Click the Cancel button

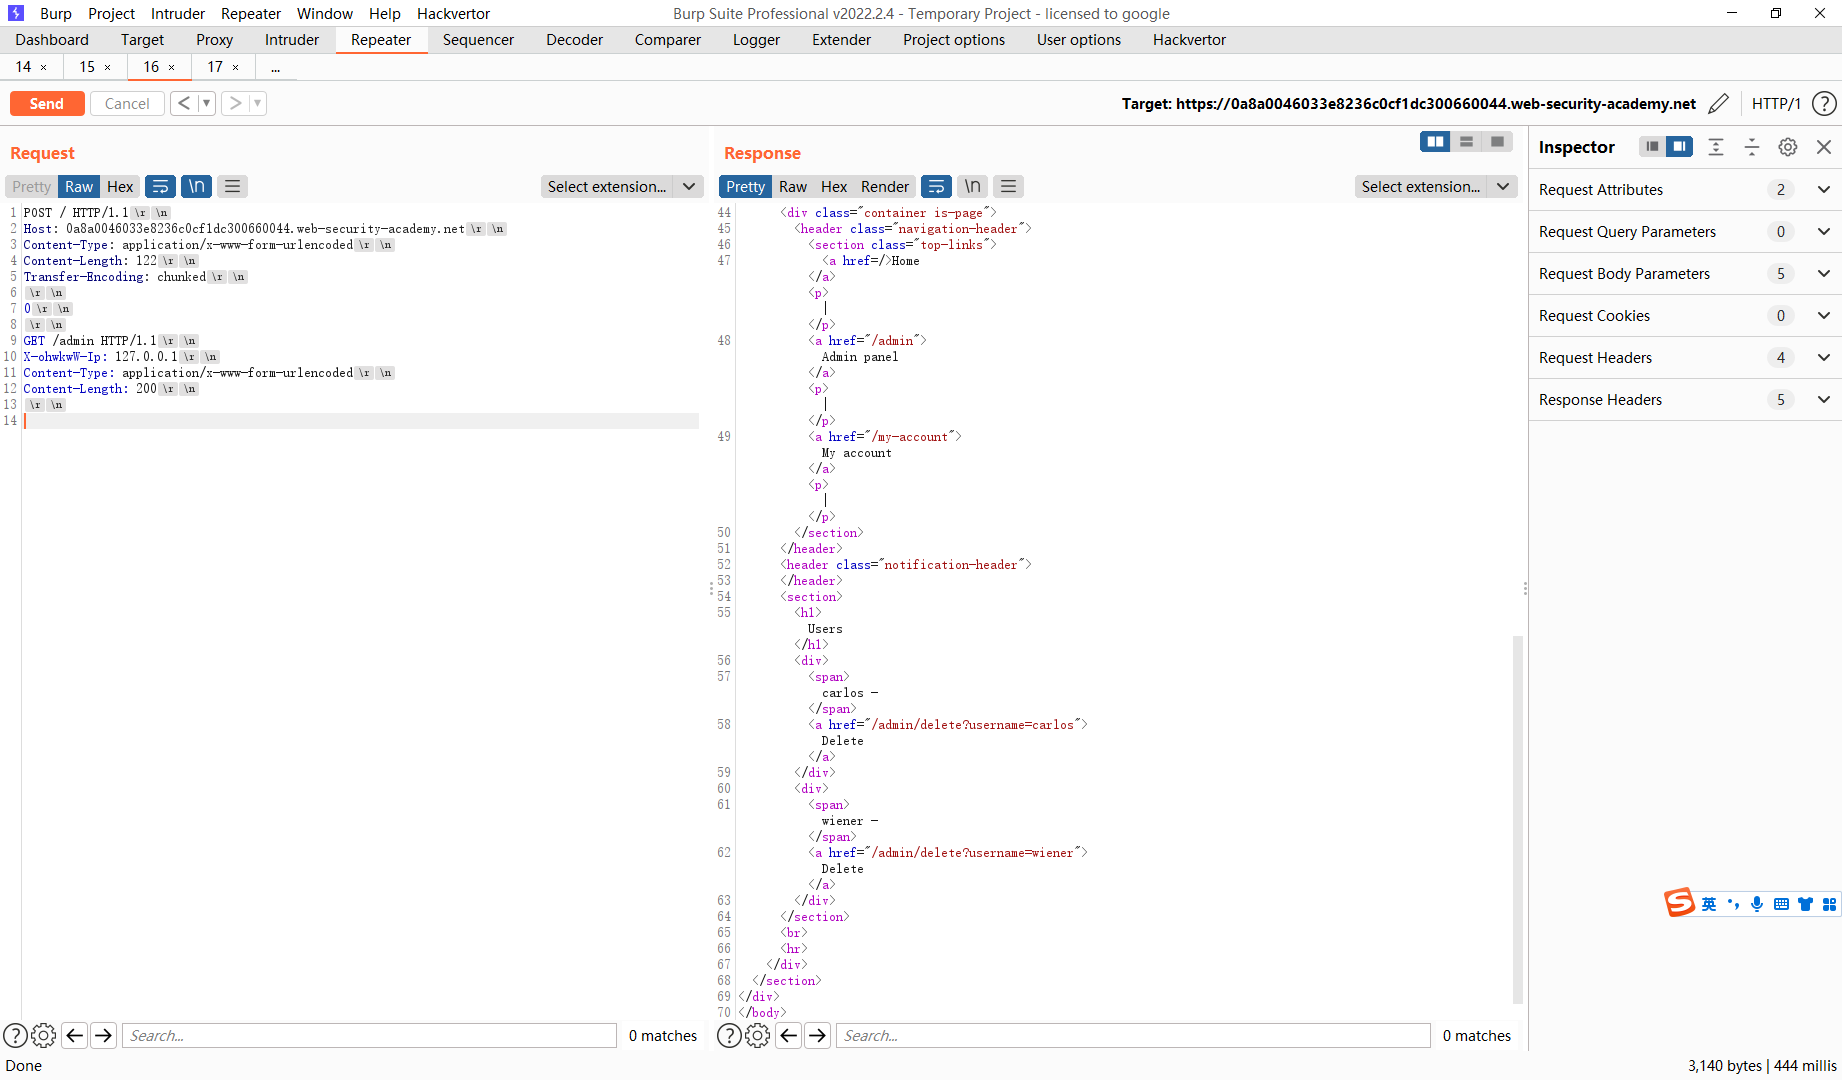pyautogui.click(x=127, y=103)
